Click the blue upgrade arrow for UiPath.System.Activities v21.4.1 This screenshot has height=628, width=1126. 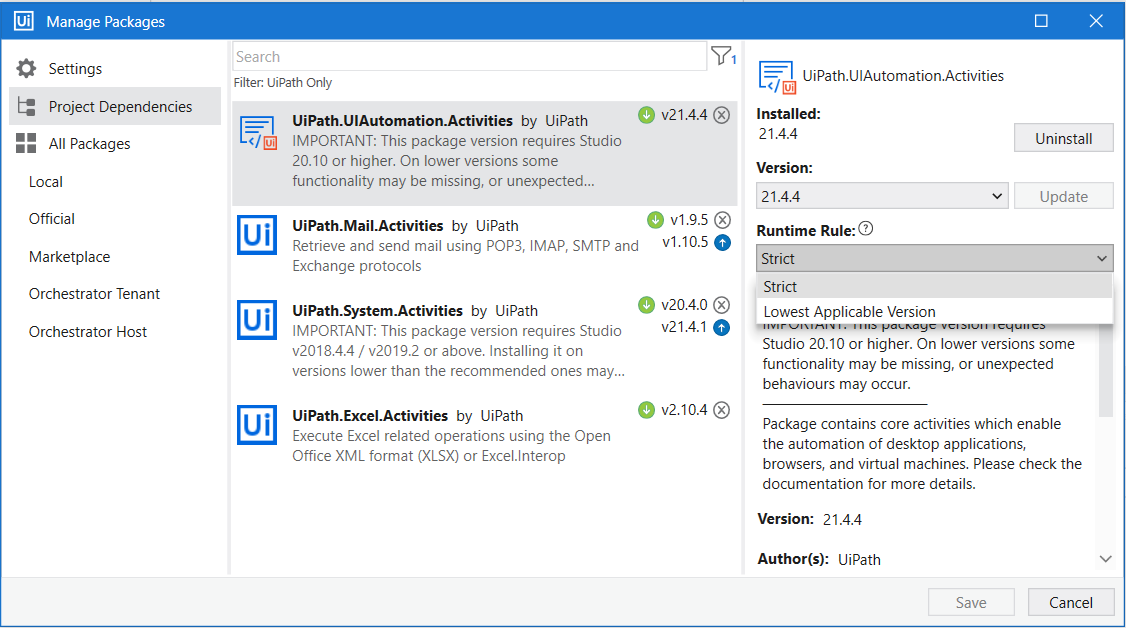[x=722, y=327]
